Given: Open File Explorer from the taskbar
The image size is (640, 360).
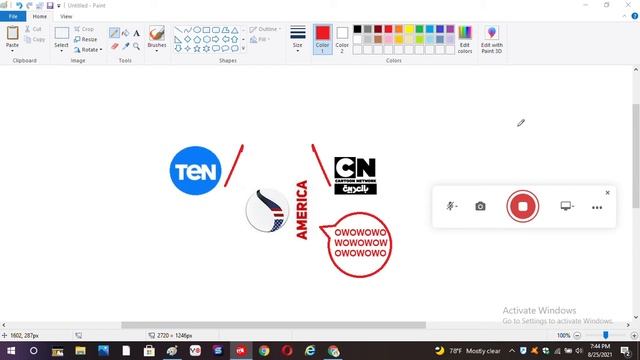Looking at the screenshot, I should coord(80,351).
